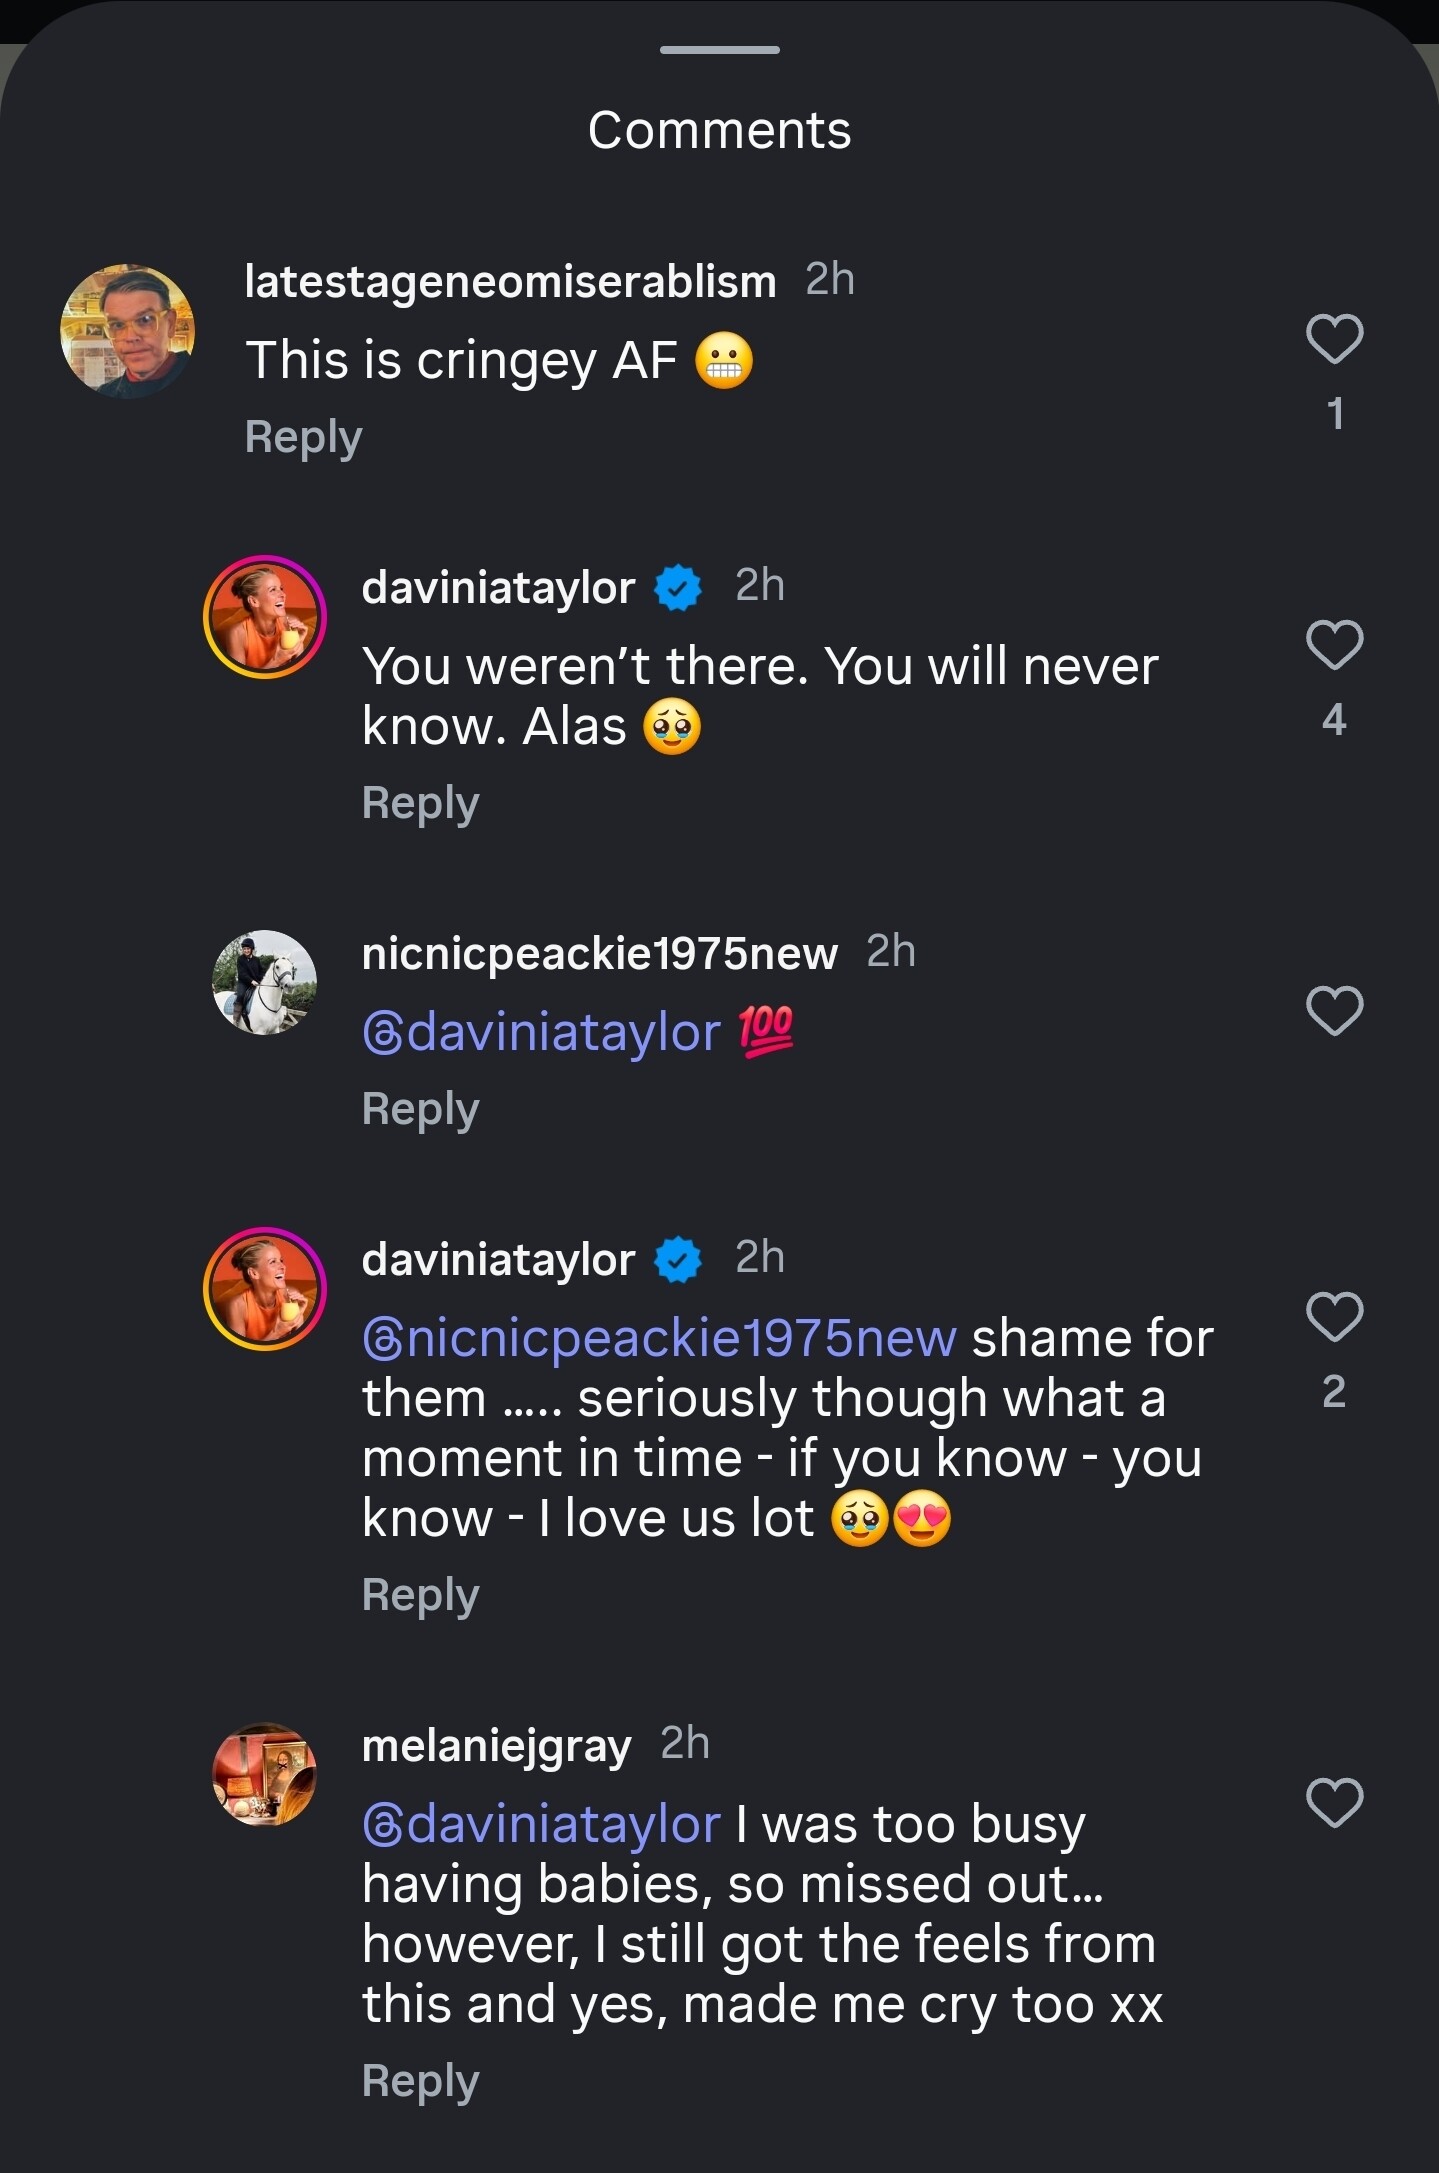Open the @nicnicpeackie1975new mention link
Screen dimensions: 1439x2173
660,1338
